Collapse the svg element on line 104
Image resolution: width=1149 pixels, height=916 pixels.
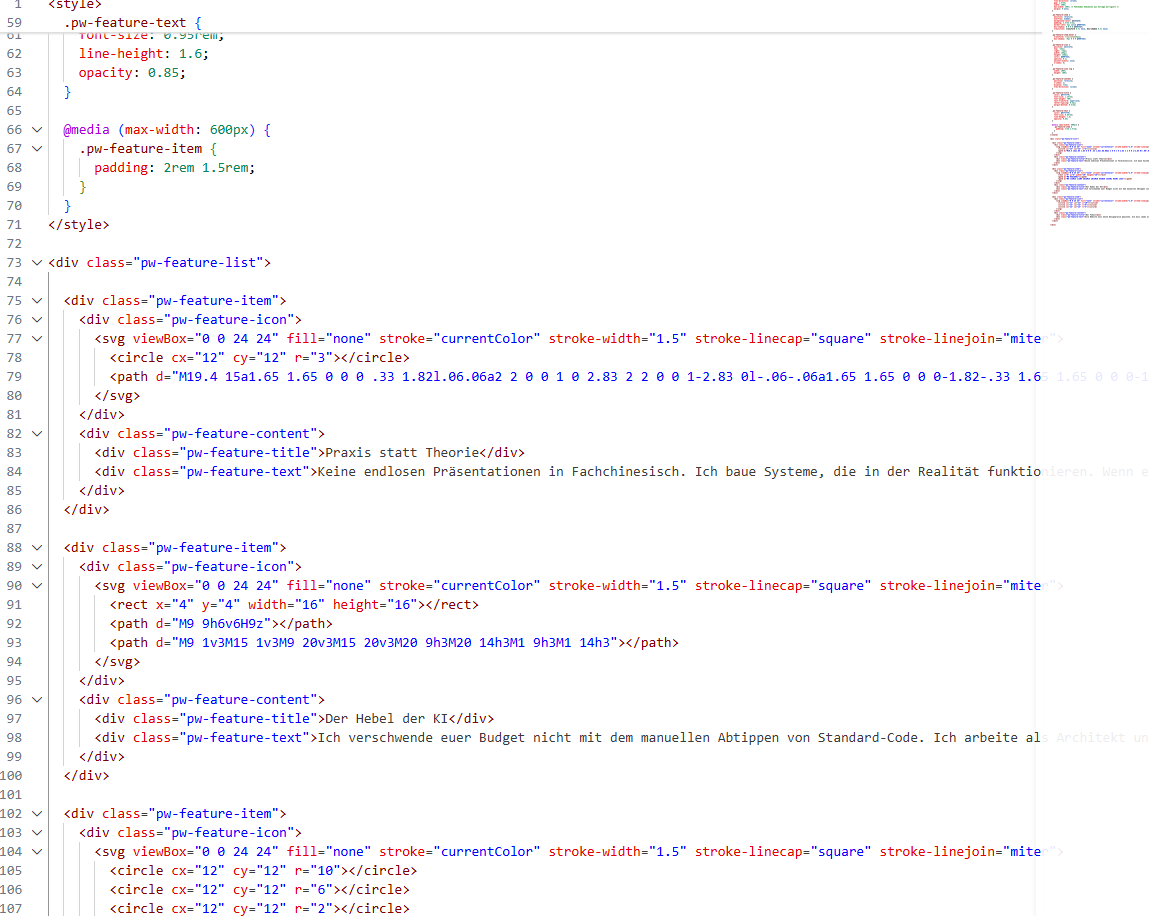pos(37,852)
